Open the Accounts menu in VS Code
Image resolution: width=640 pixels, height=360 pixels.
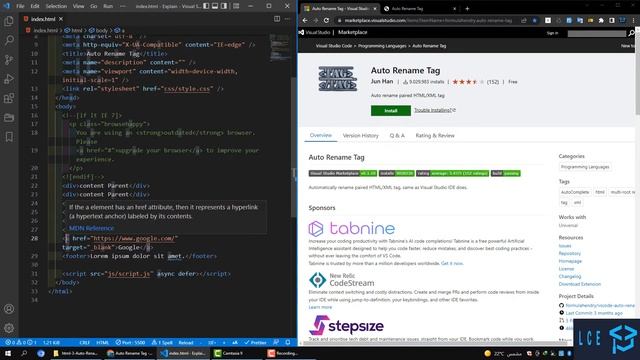(9, 309)
